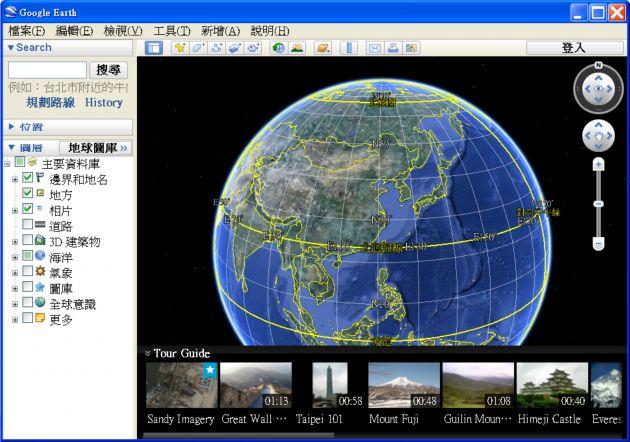This screenshot has height=442, width=630.
Task: Click the 登入 sign-in button
Action: (x=574, y=48)
